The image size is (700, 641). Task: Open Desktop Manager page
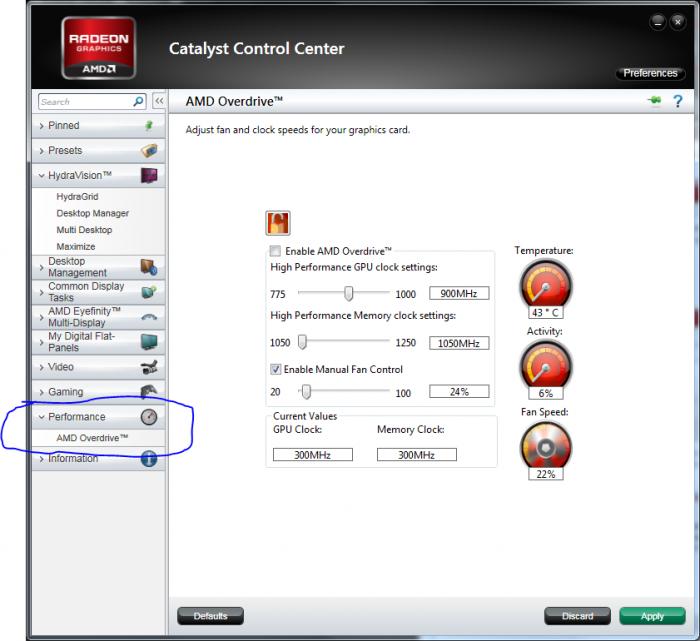coord(92,213)
